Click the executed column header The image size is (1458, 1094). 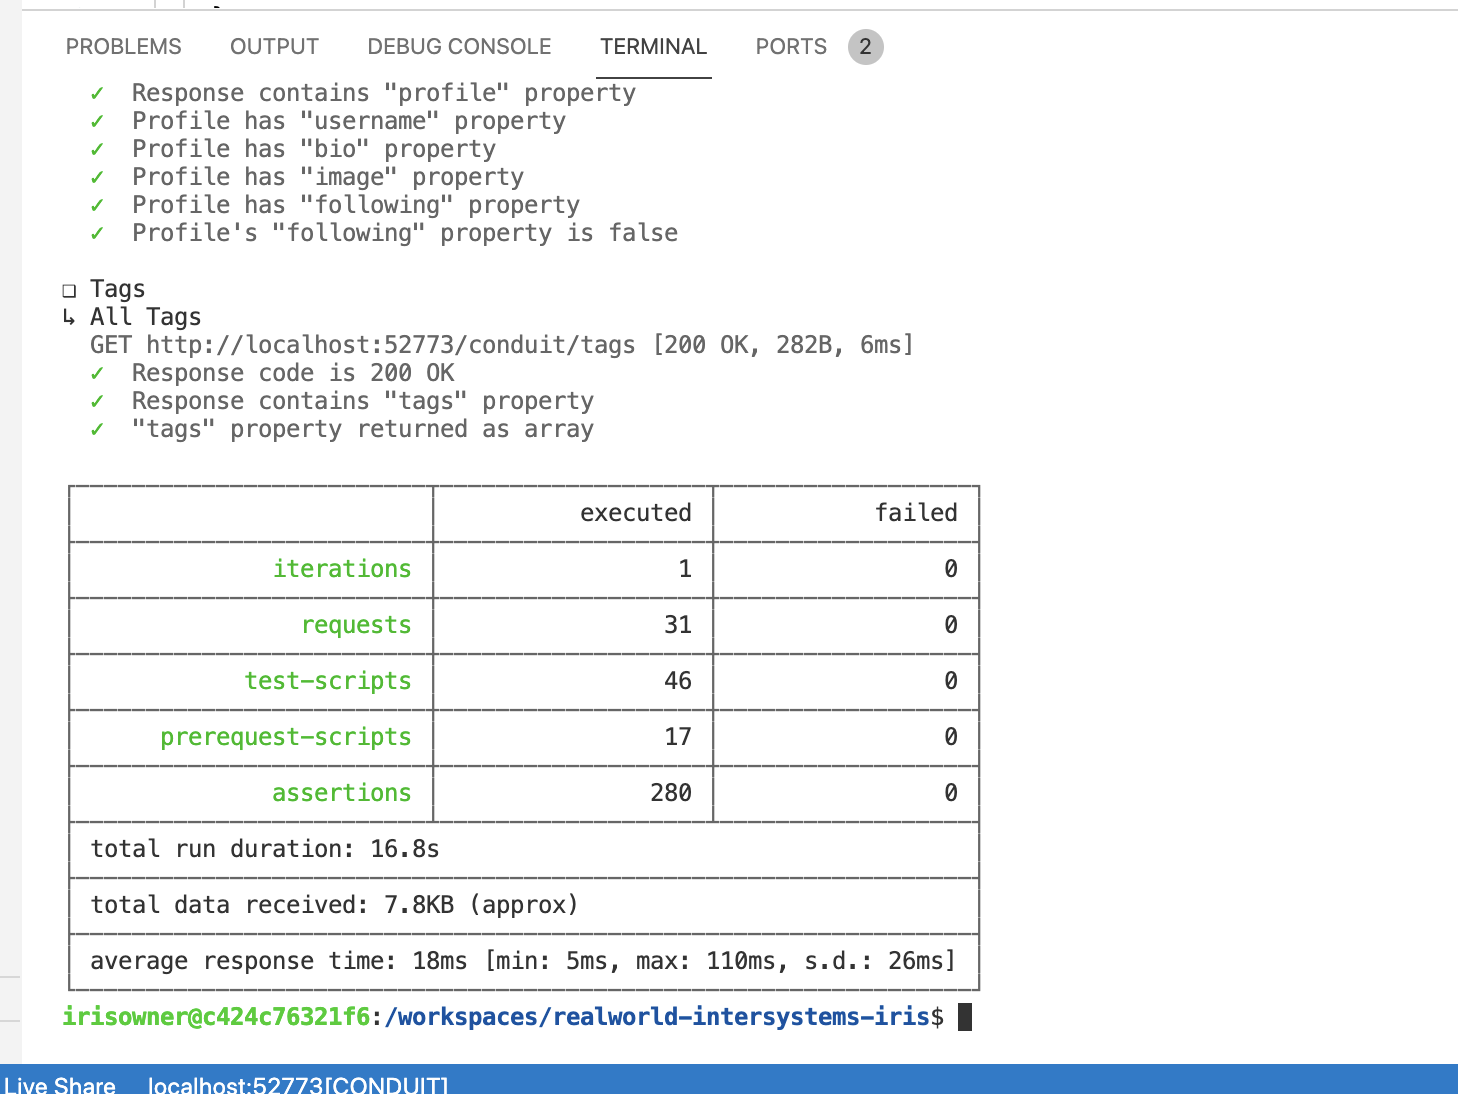[635, 513]
